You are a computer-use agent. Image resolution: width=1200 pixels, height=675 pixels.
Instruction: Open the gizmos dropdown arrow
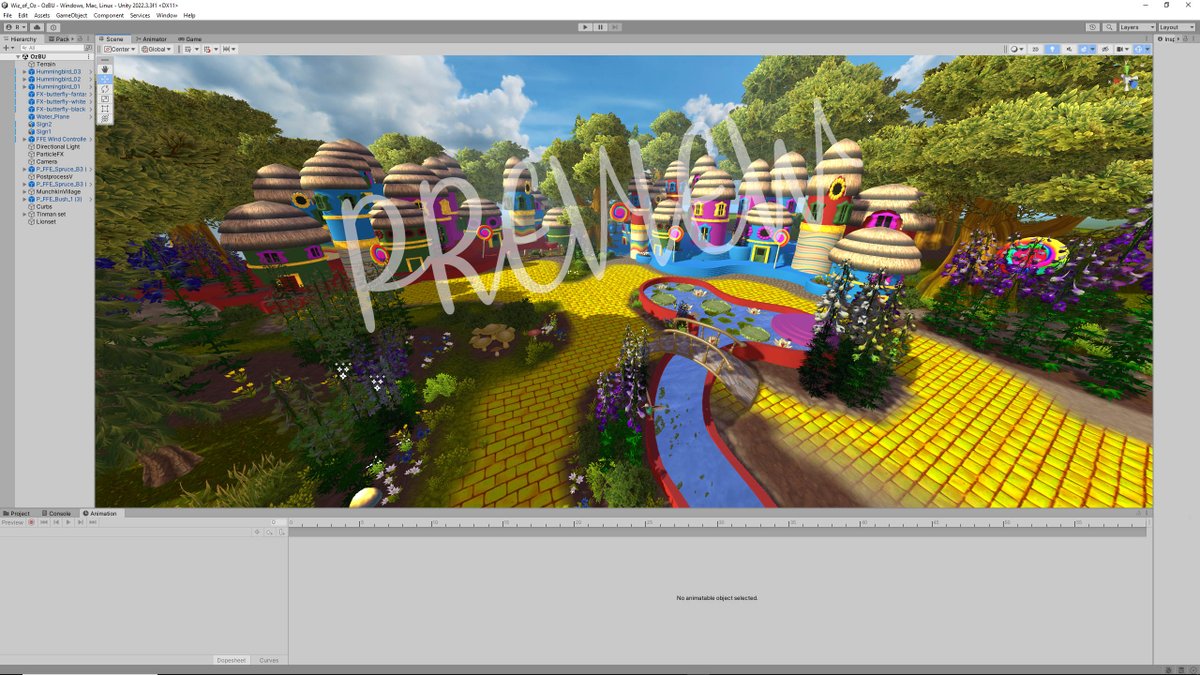(1147, 49)
